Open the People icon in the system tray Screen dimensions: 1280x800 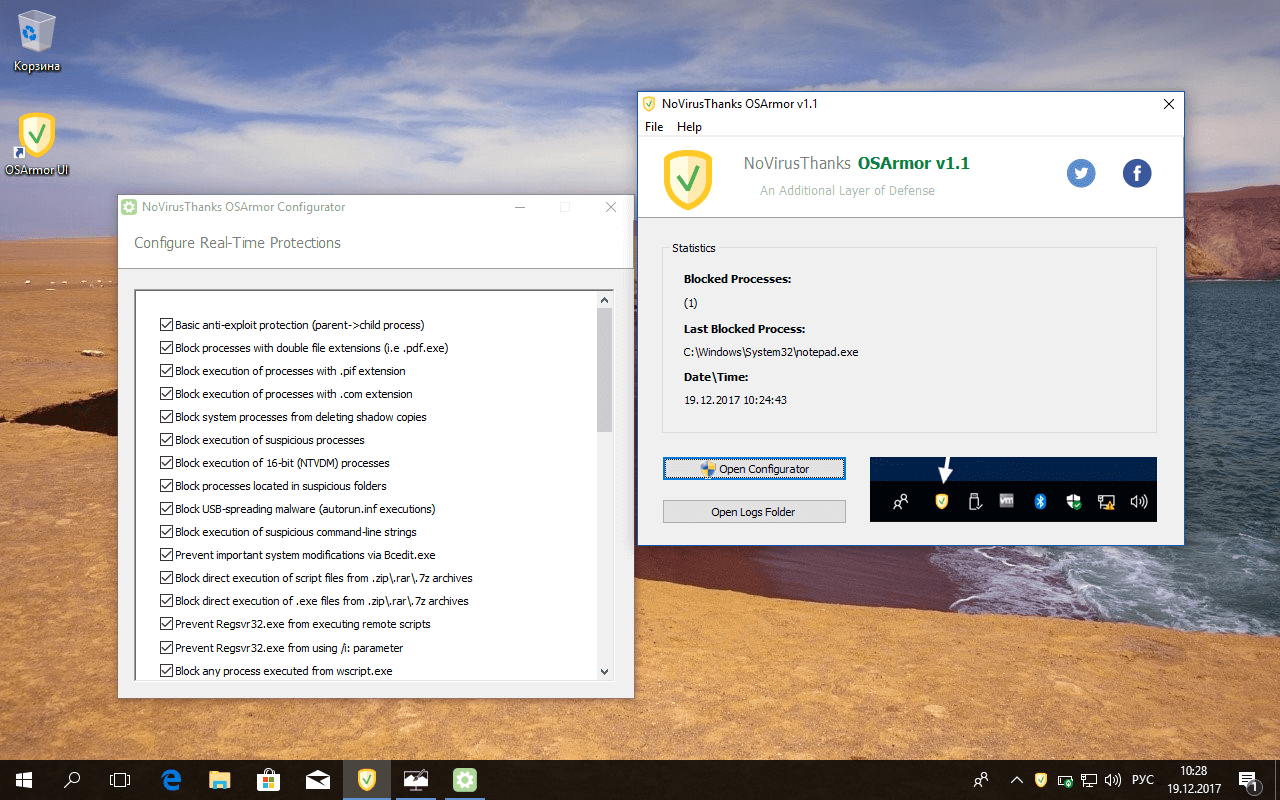982,780
